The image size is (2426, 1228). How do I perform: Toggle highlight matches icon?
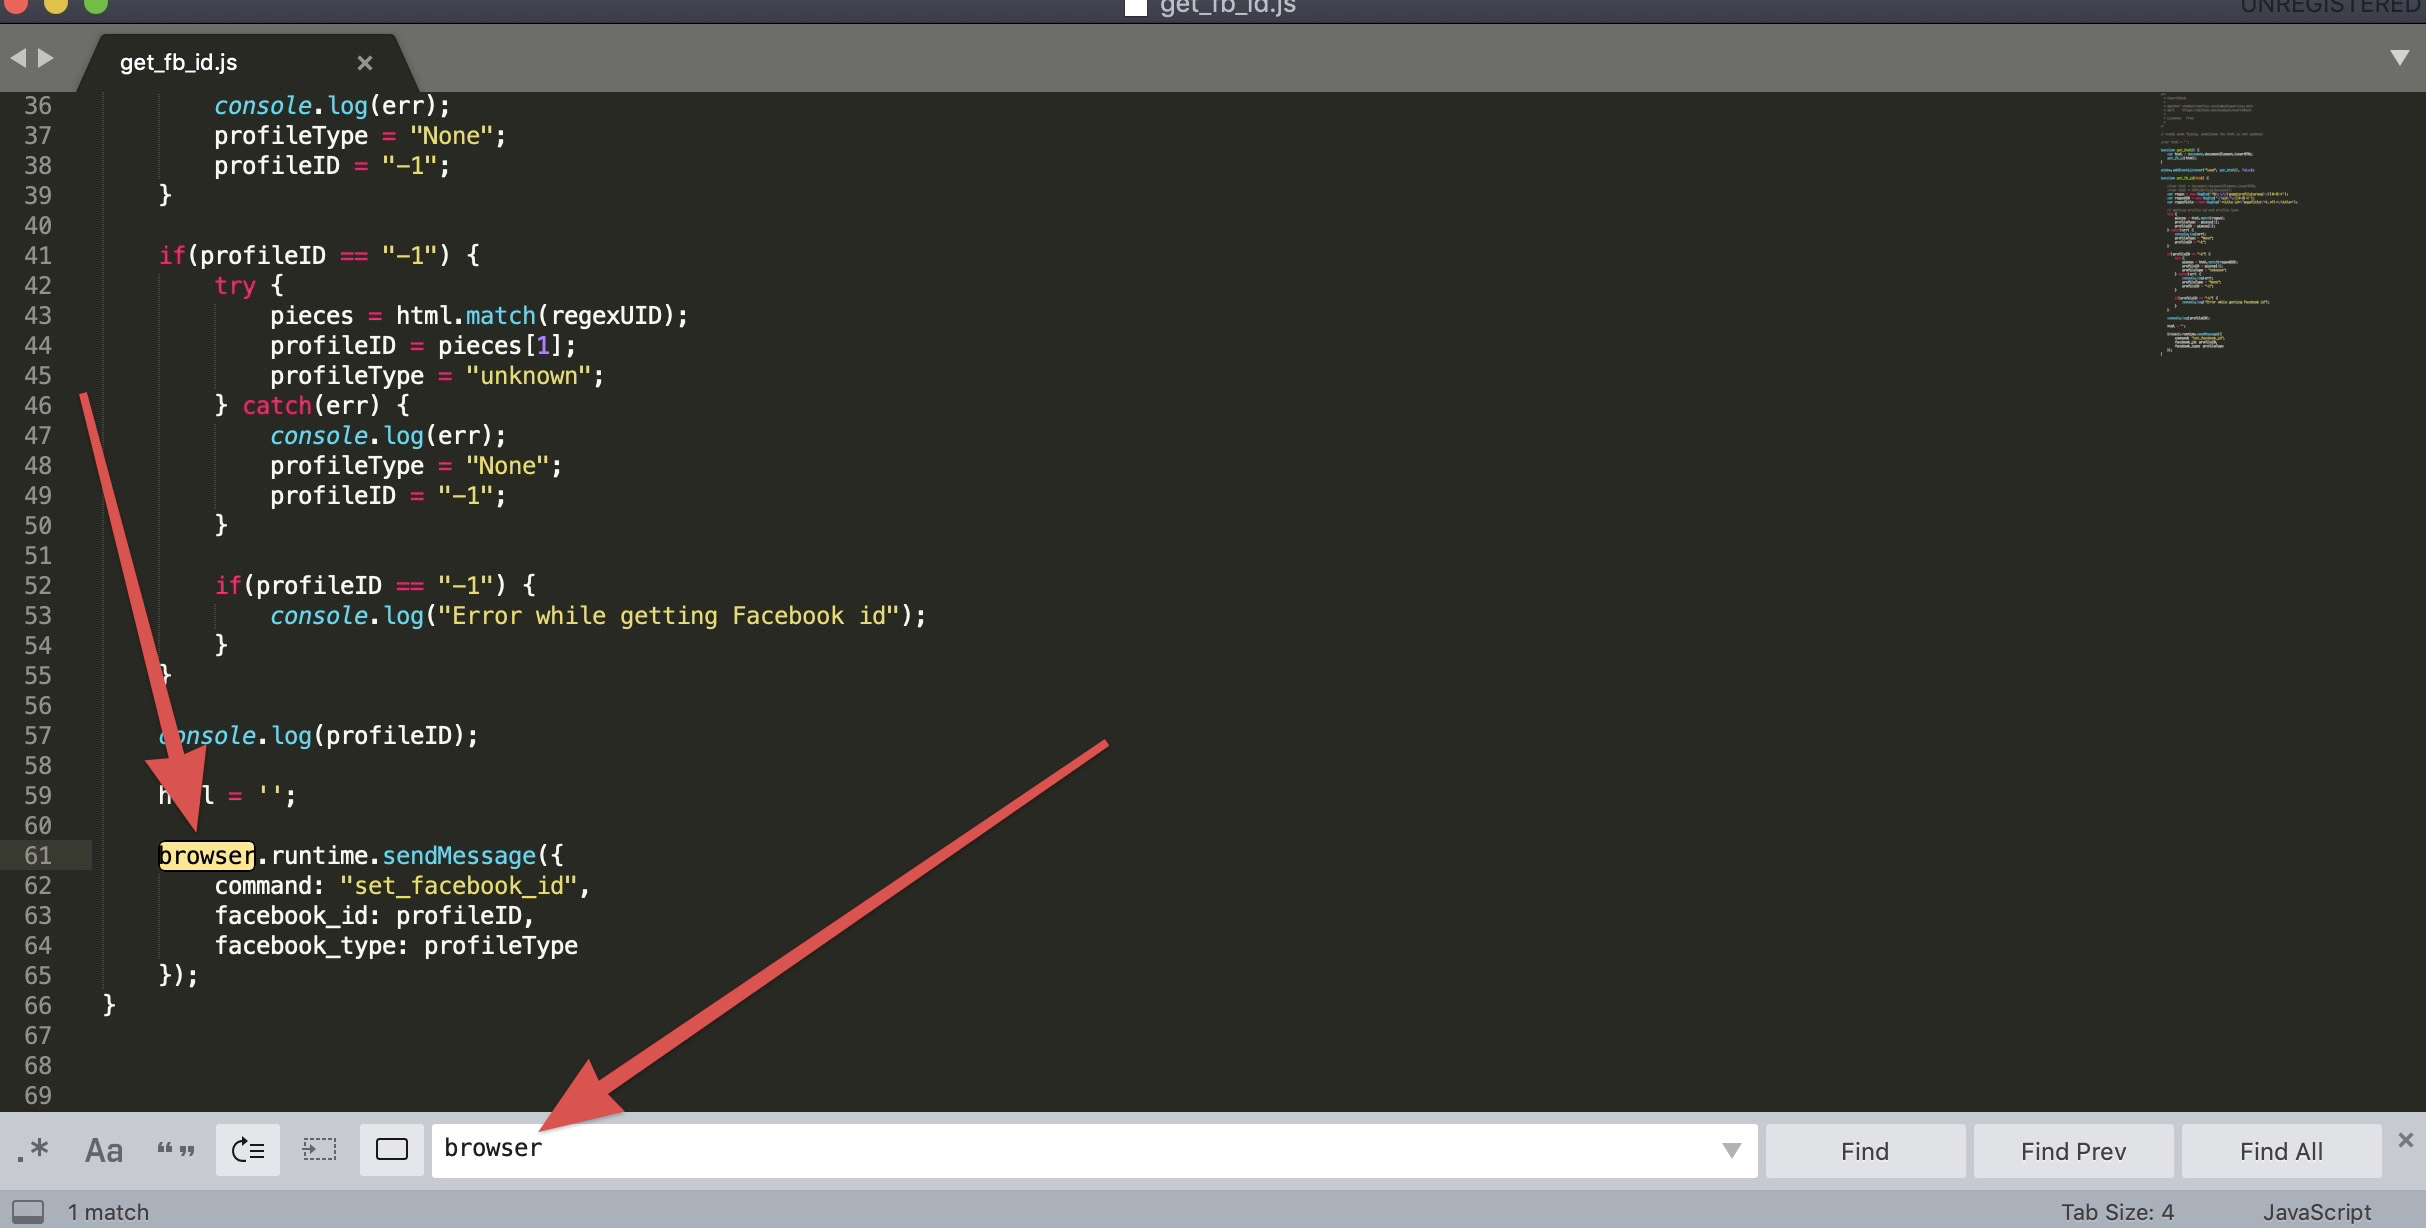392,1150
